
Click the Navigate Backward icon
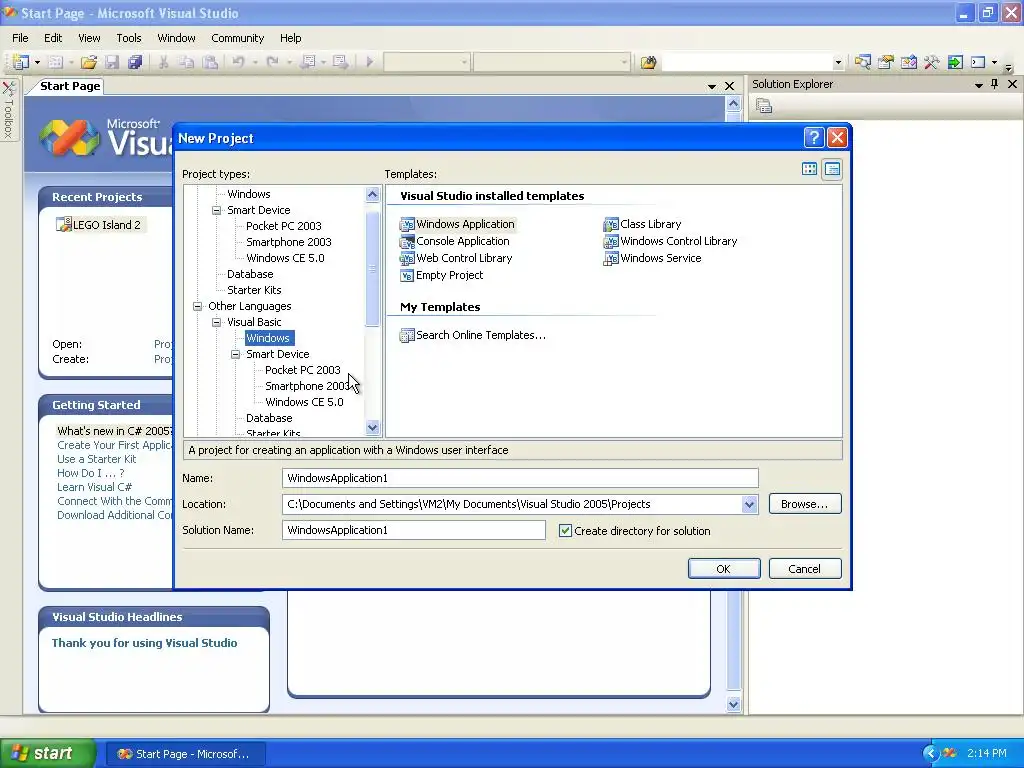coord(308,62)
